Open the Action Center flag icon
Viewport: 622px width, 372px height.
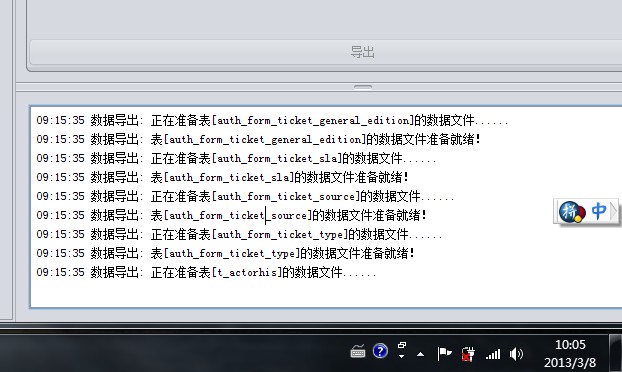click(444, 353)
